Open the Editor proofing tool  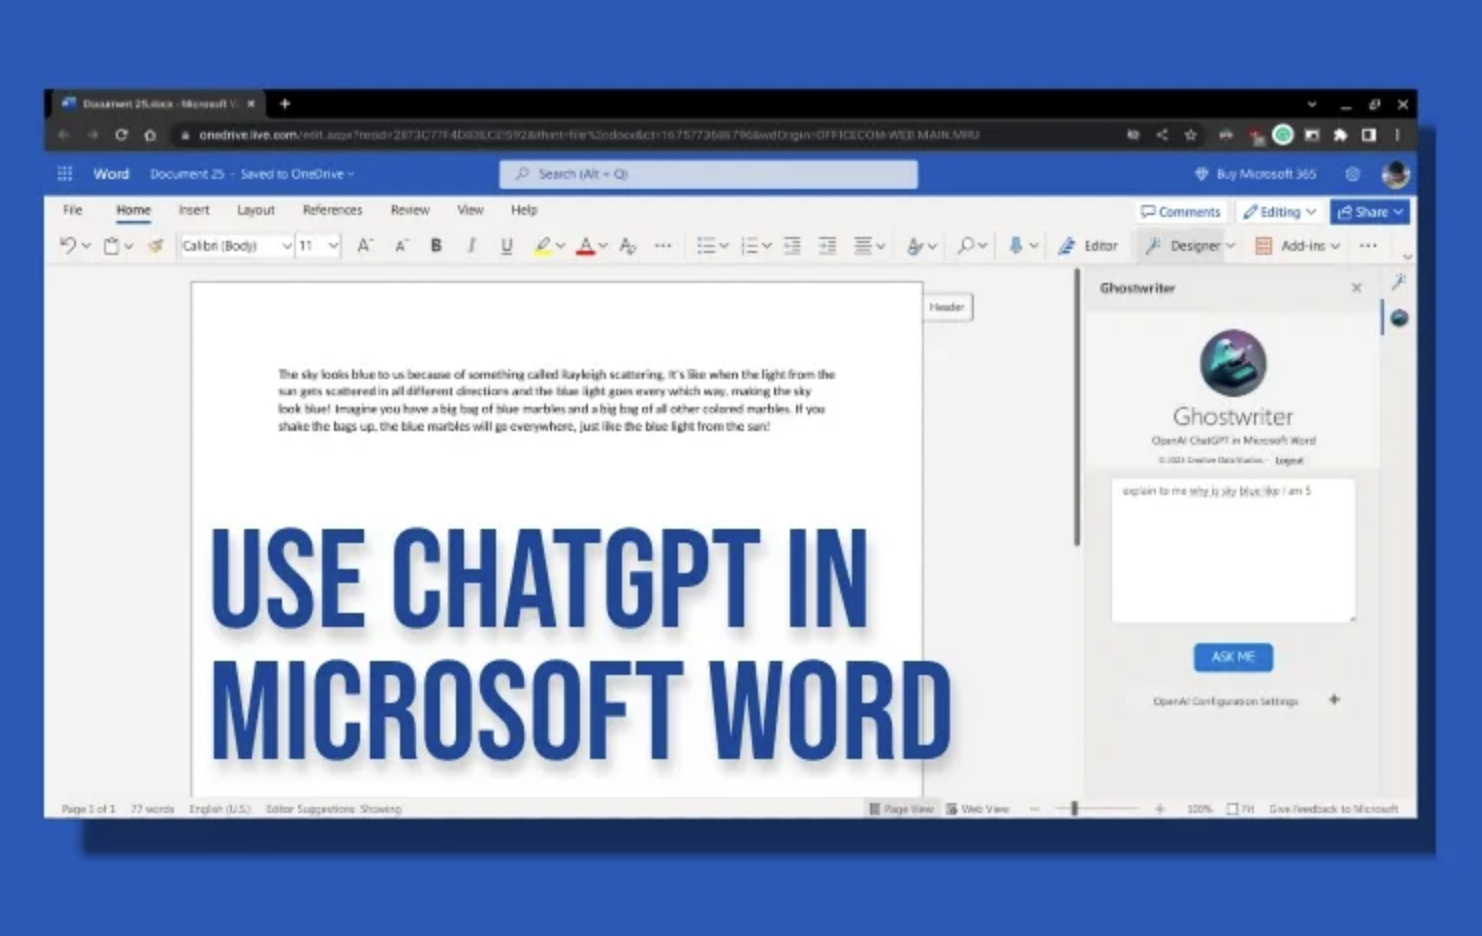point(1088,245)
